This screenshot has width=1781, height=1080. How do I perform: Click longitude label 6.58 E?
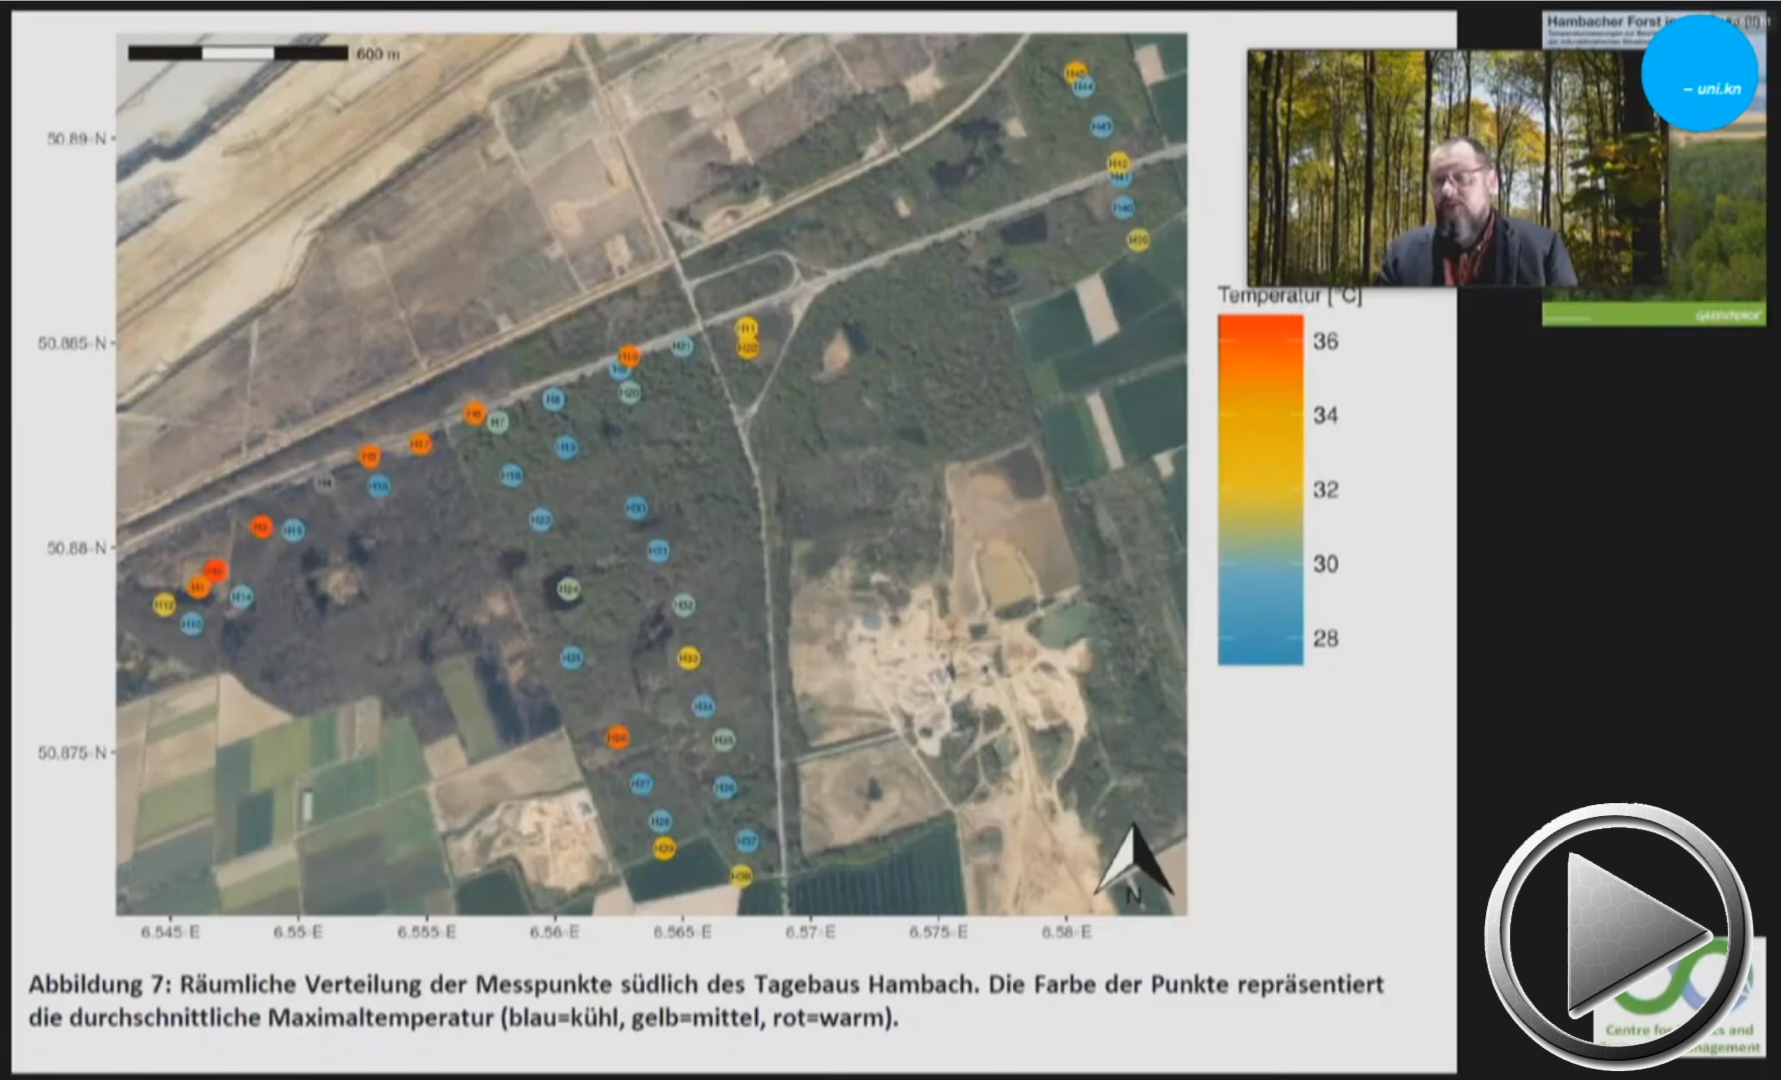[1066, 932]
